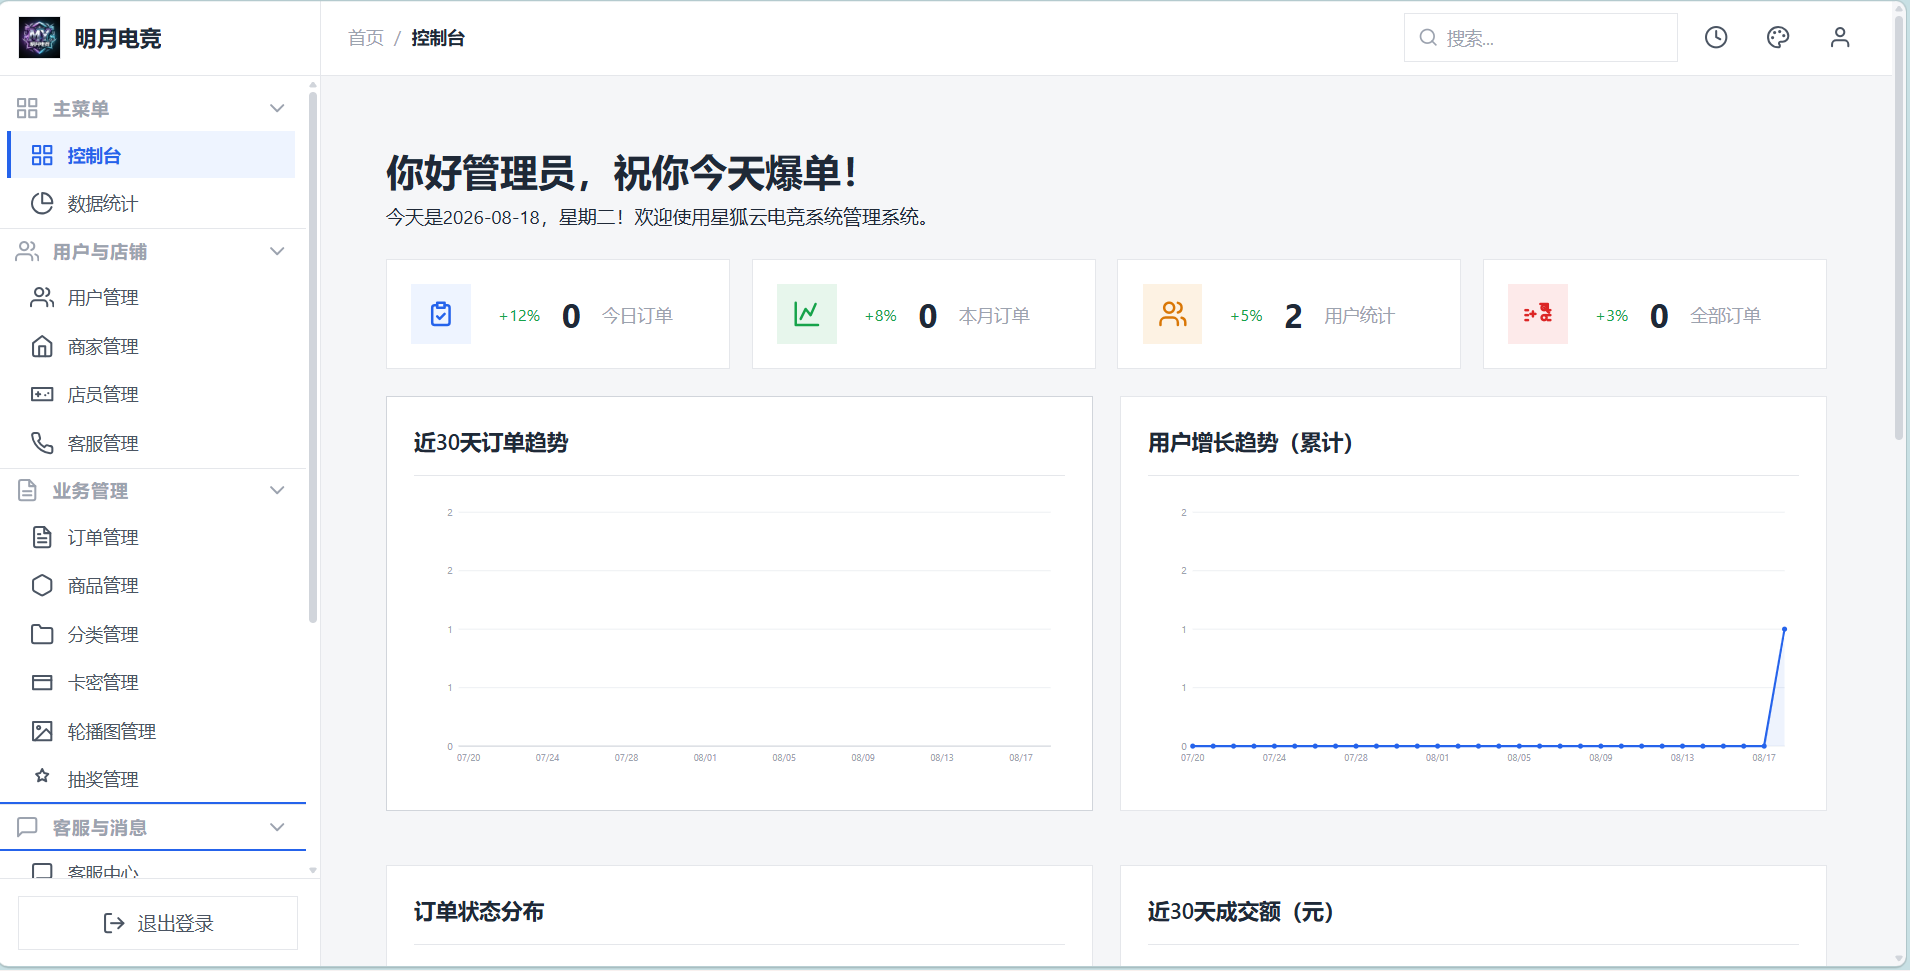Collapse the 主菜单 group chevron
1910x971 pixels.
click(x=278, y=108)
